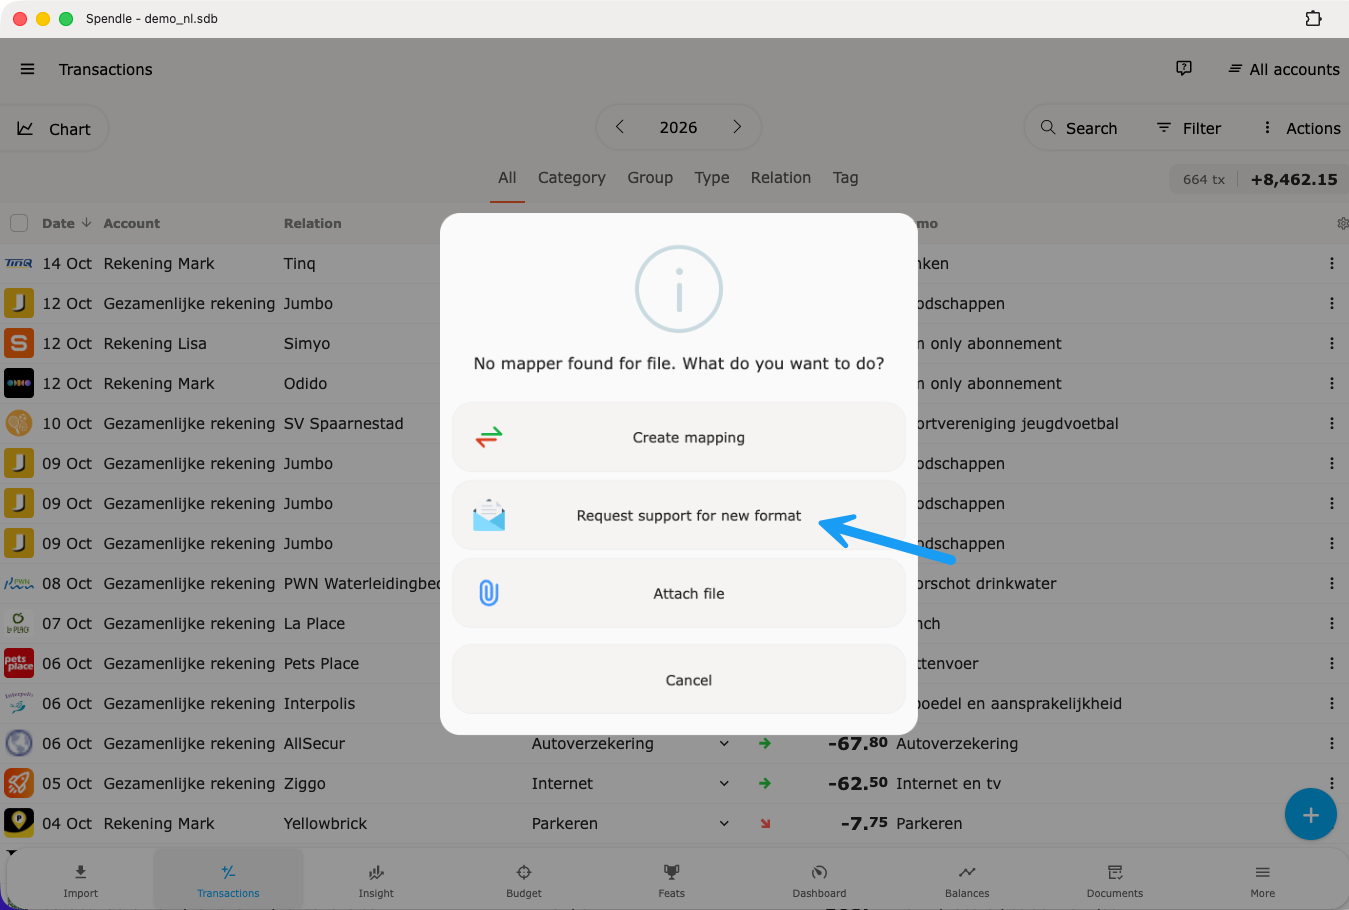The width and height of the screenshot is (1349, 910).
Task: Switch to the Tag tab
Action: pos(846,177)
